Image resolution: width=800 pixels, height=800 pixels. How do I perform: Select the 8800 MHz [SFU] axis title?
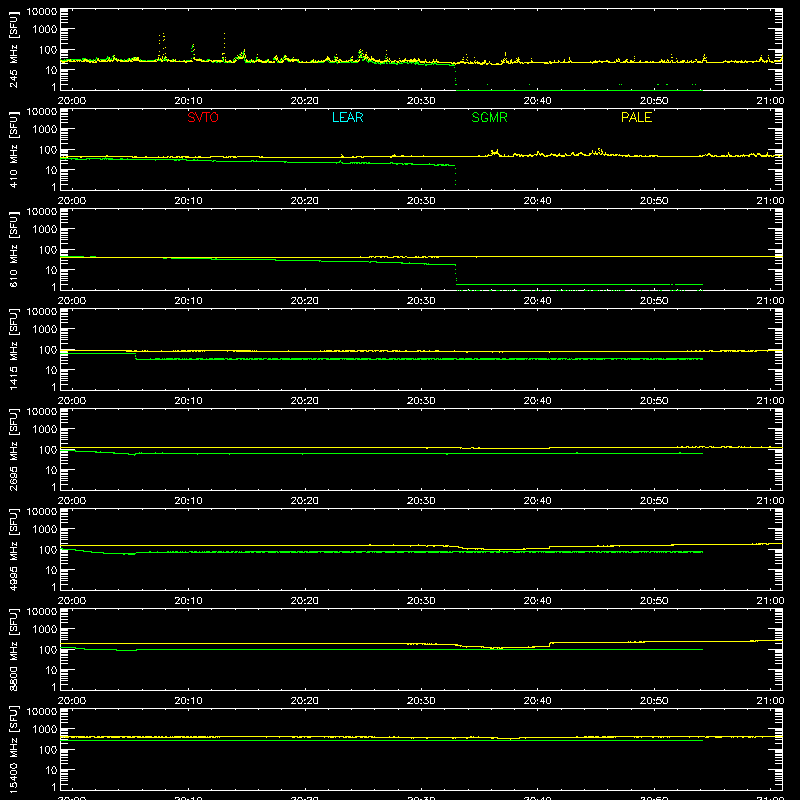pyautogui.click(x=14, y=649)
